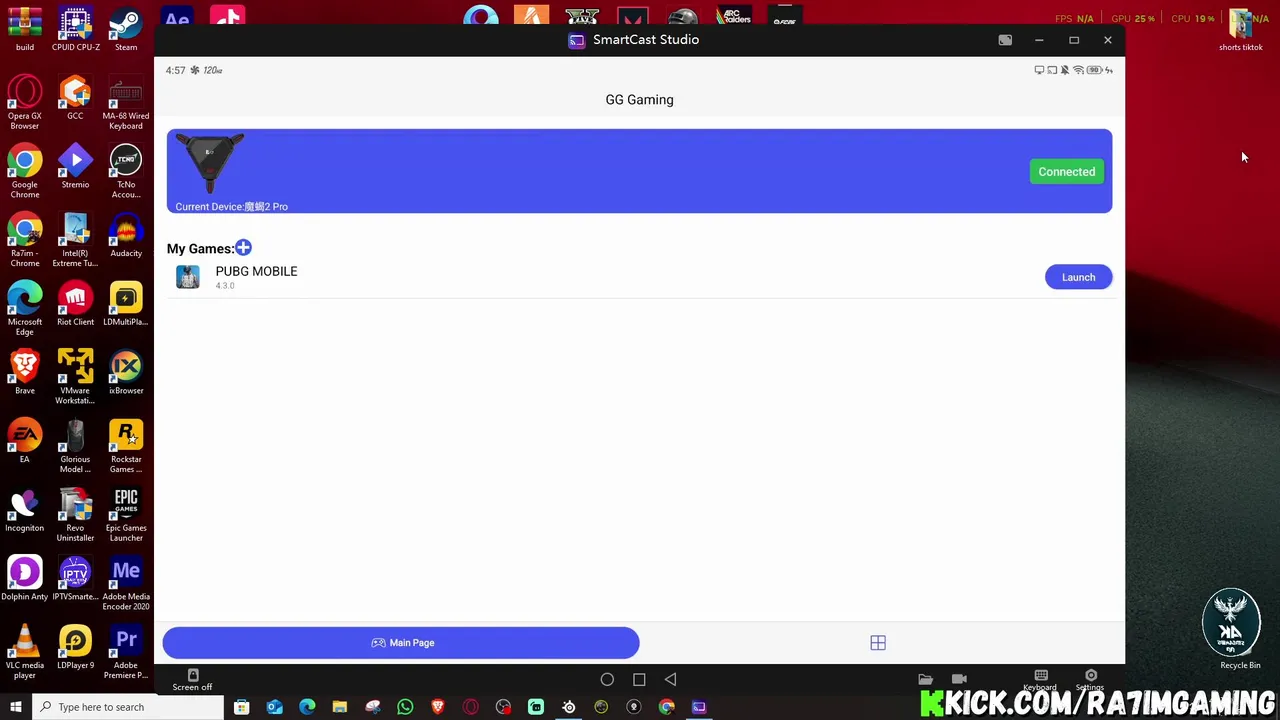Click the Current Device label

pyautogui.click(x=231, y=207)
